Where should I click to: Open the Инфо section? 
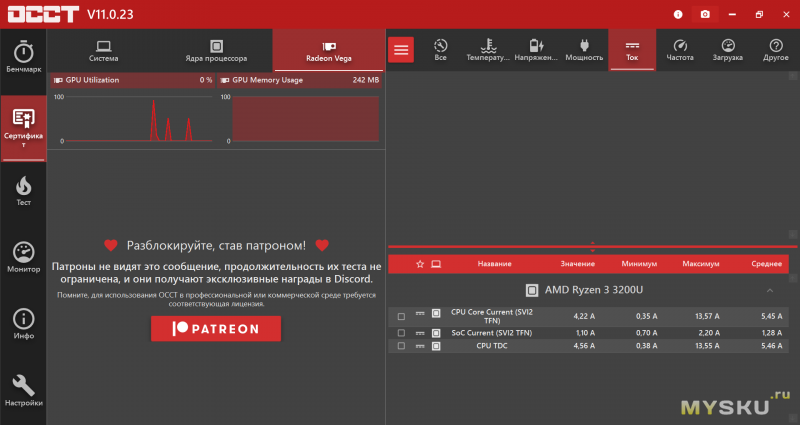pos(23,324)
